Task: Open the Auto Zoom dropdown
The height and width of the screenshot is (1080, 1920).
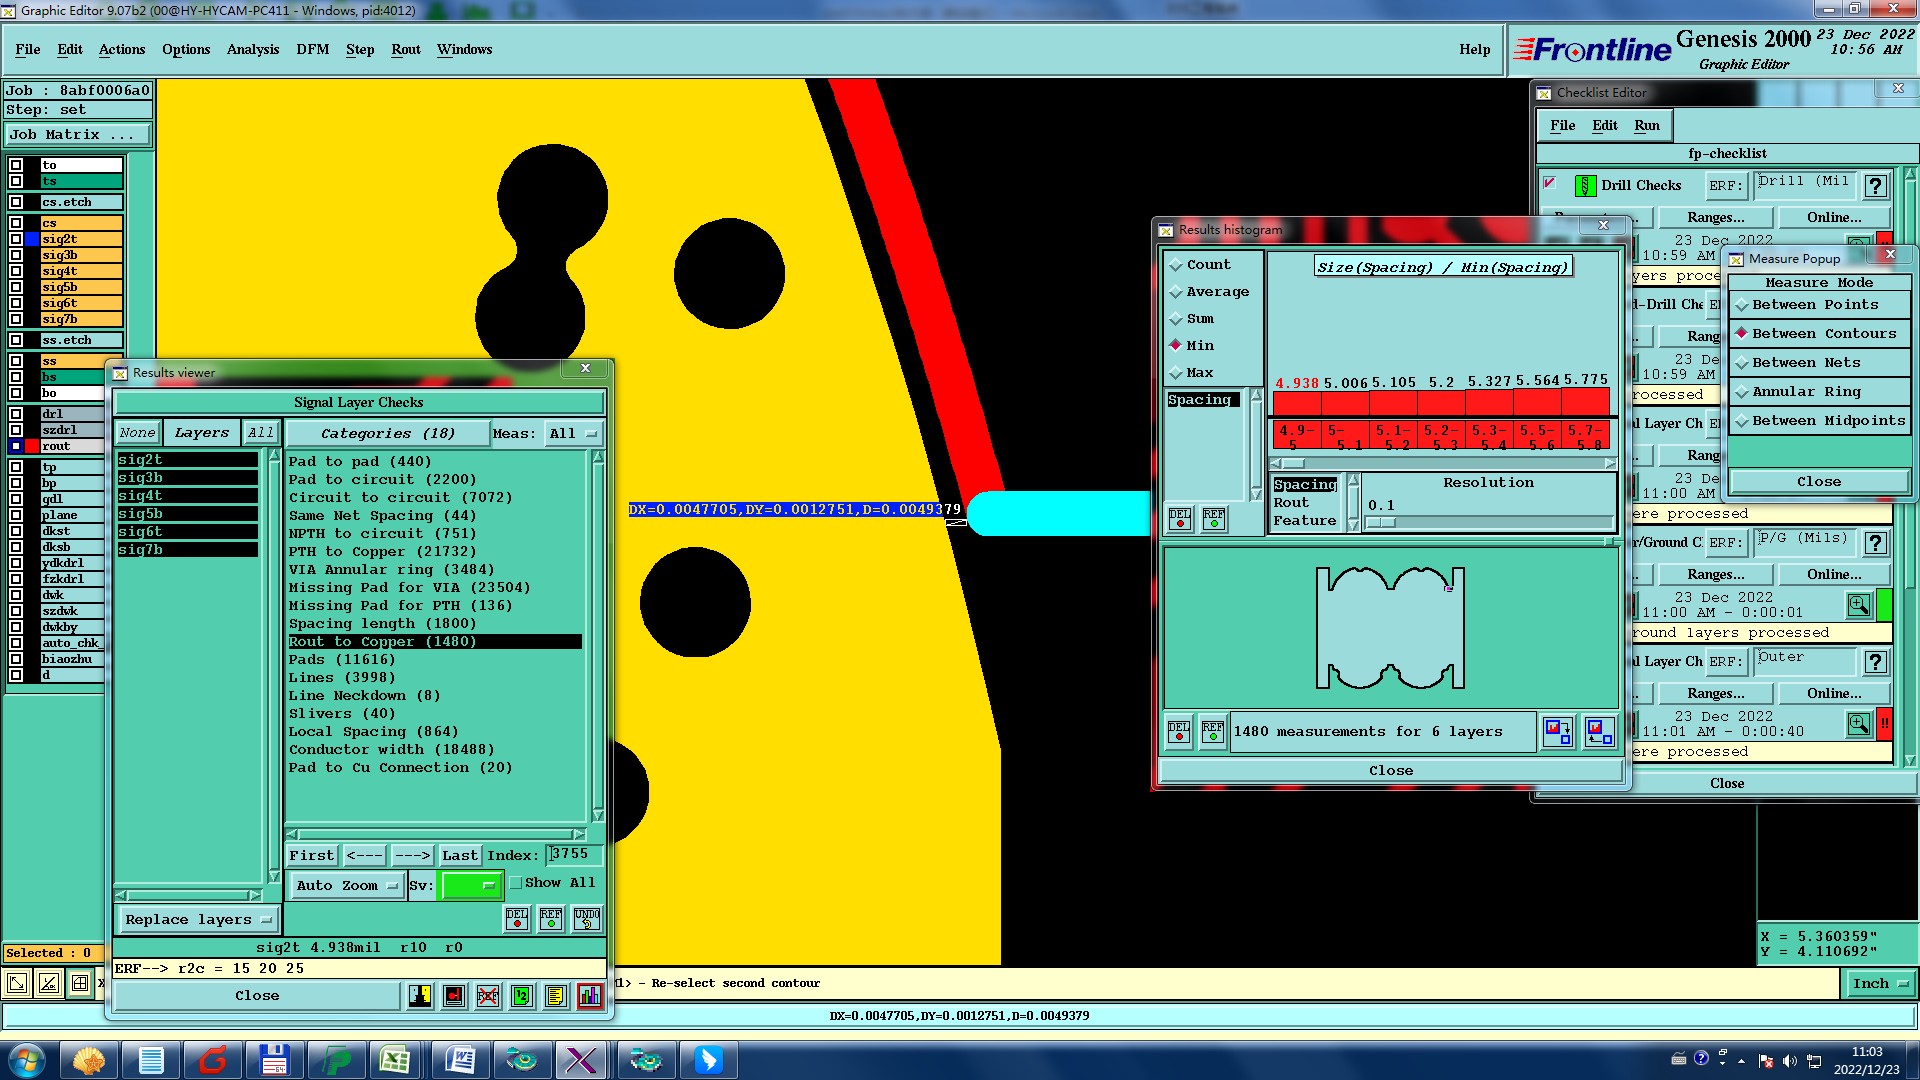Action: (347, 886)
